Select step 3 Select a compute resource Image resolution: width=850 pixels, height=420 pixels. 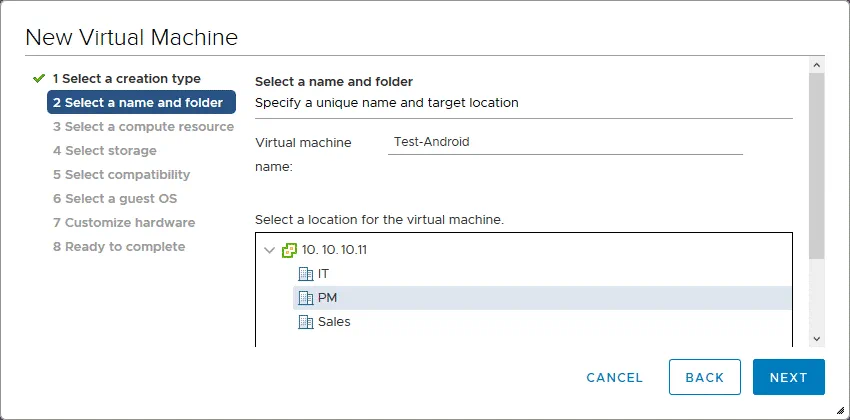point(143,127)
